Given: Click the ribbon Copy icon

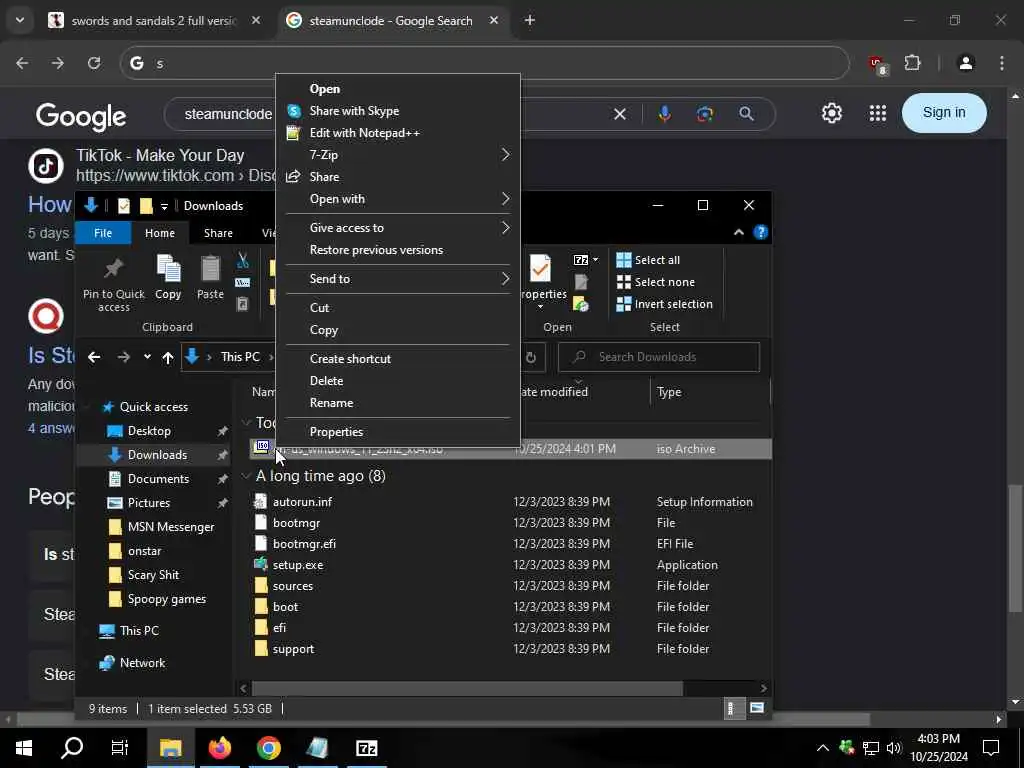Looking at the screenshot, I should 168,268.
